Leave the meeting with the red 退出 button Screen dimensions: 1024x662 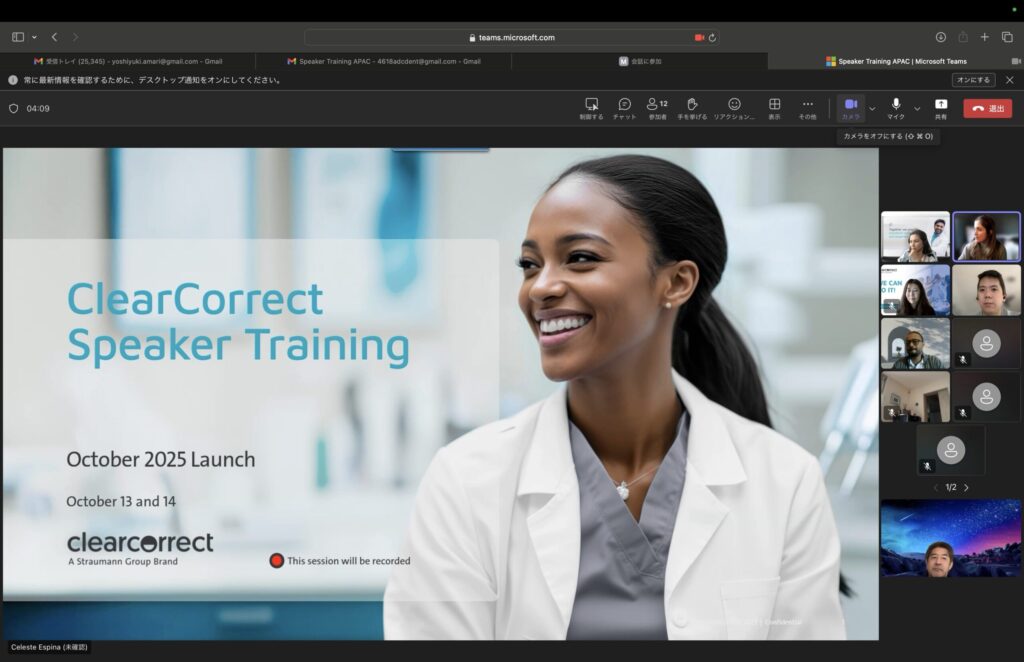tap(987, 108)
